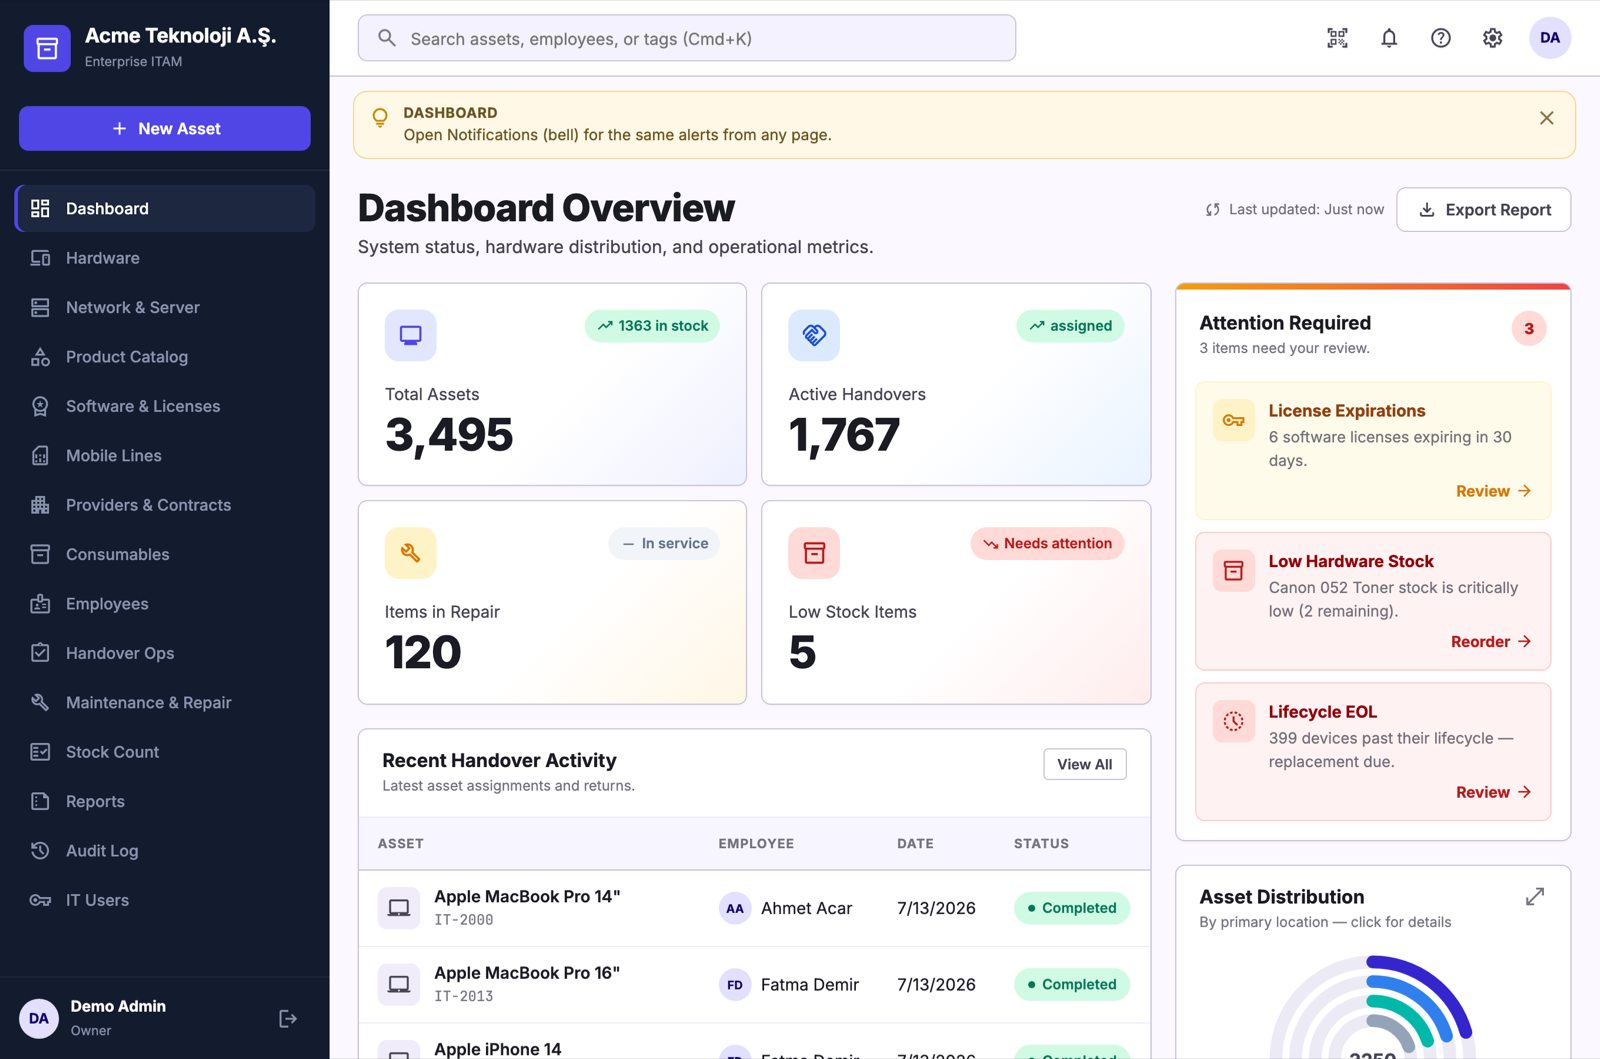Open Stock Count in sidebar

pyautogui.click(x=165, y=752)
